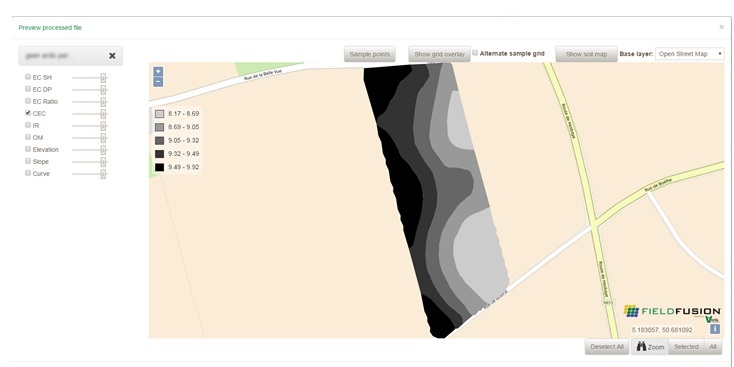Viewport: 734px width, 367px height.
Task: Click the Show soil map button
Action: 586,54
